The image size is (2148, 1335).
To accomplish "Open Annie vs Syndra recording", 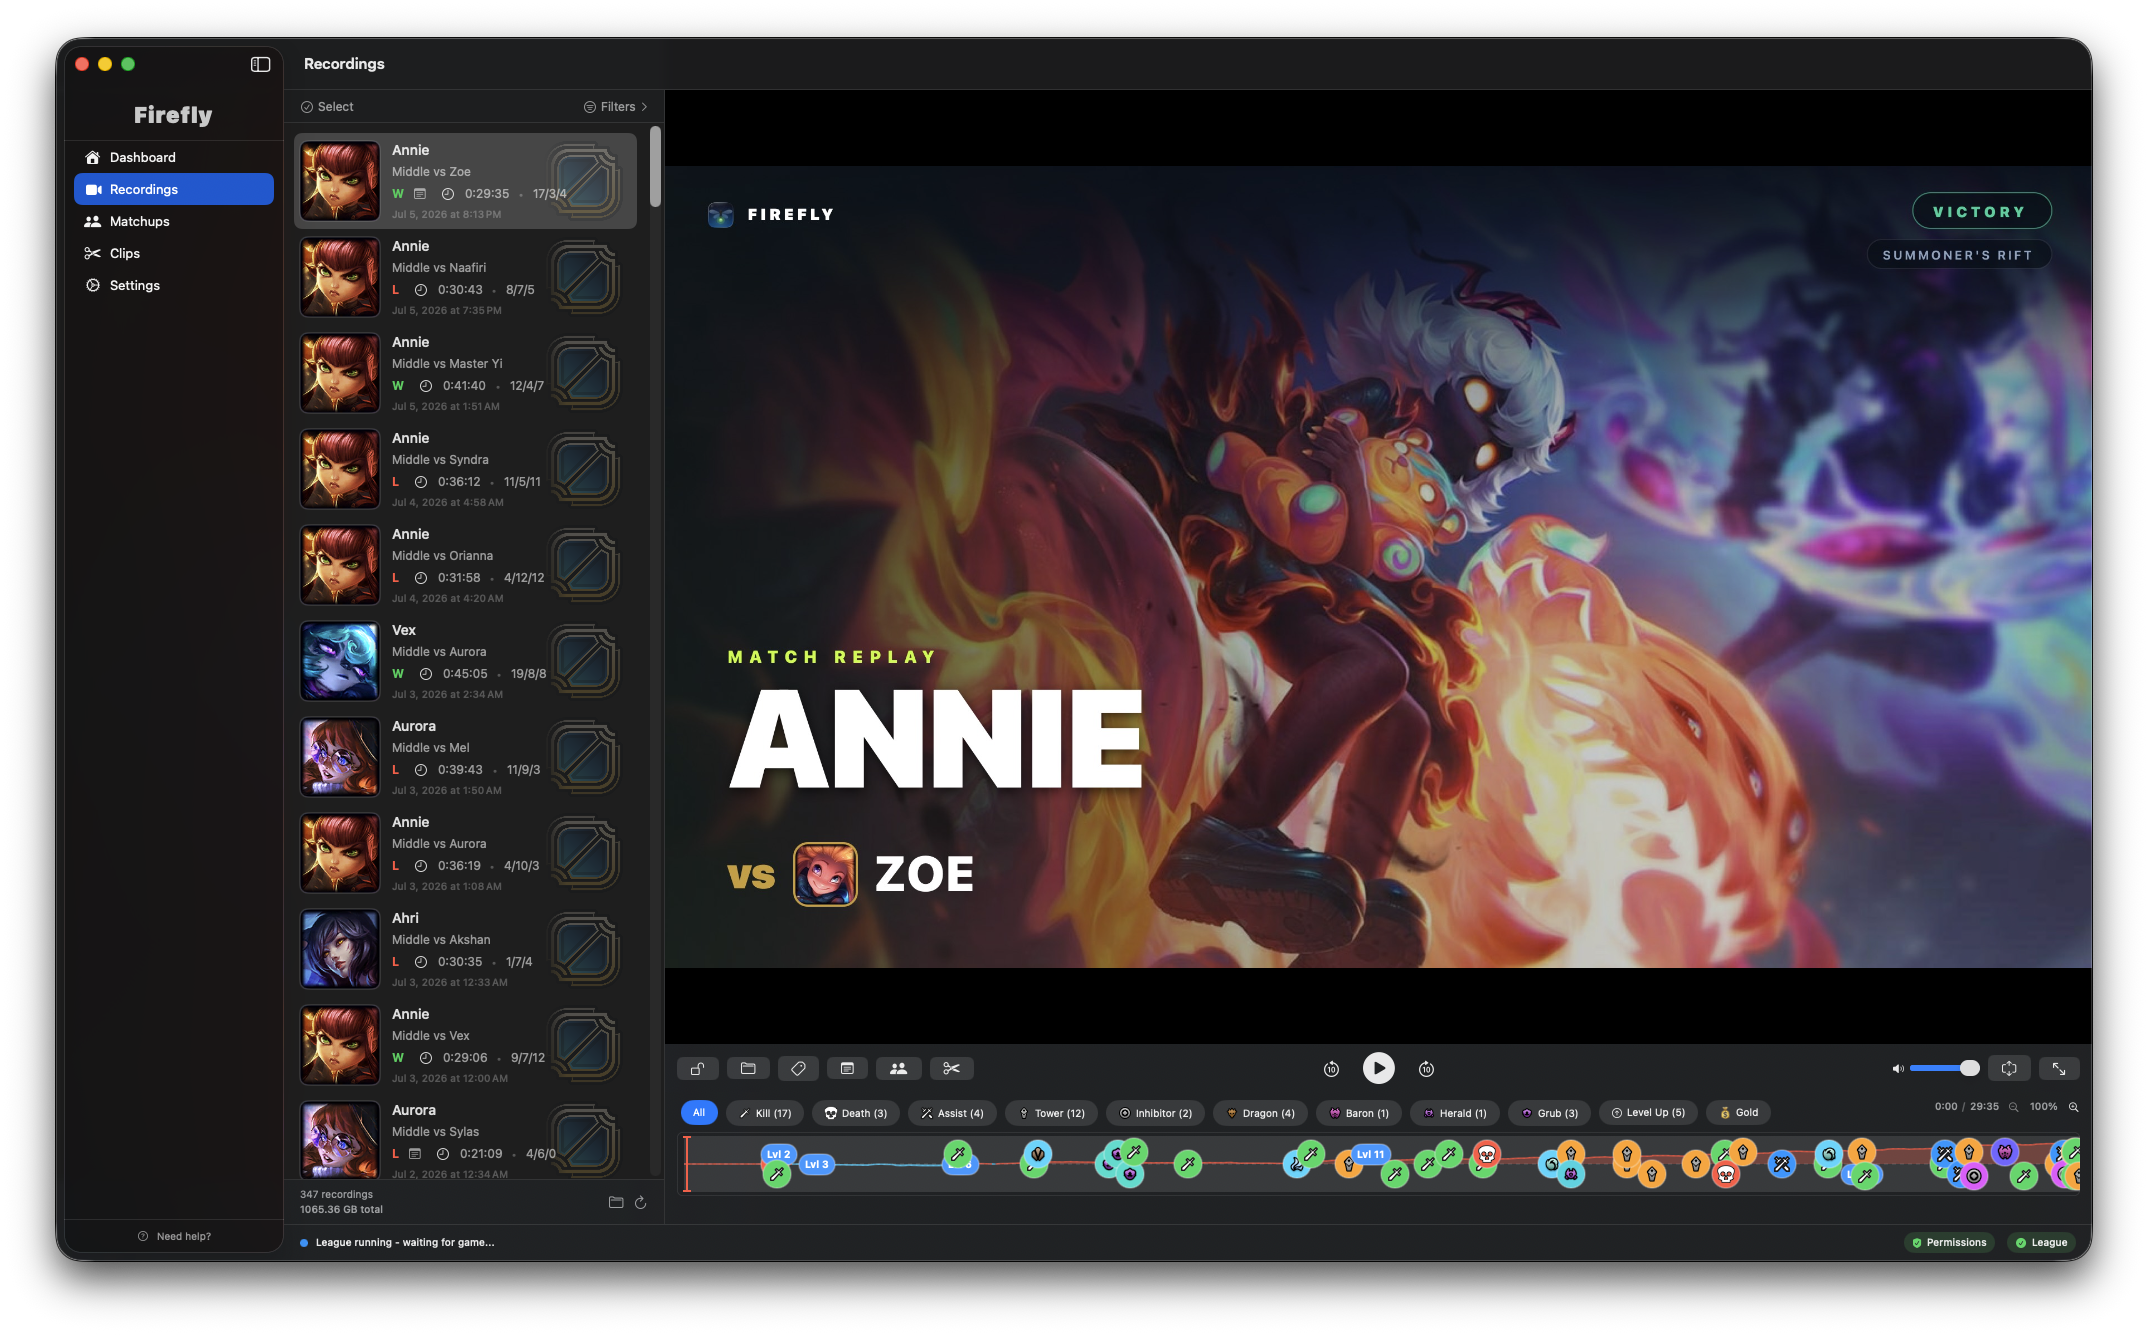I will pos(466,469).
